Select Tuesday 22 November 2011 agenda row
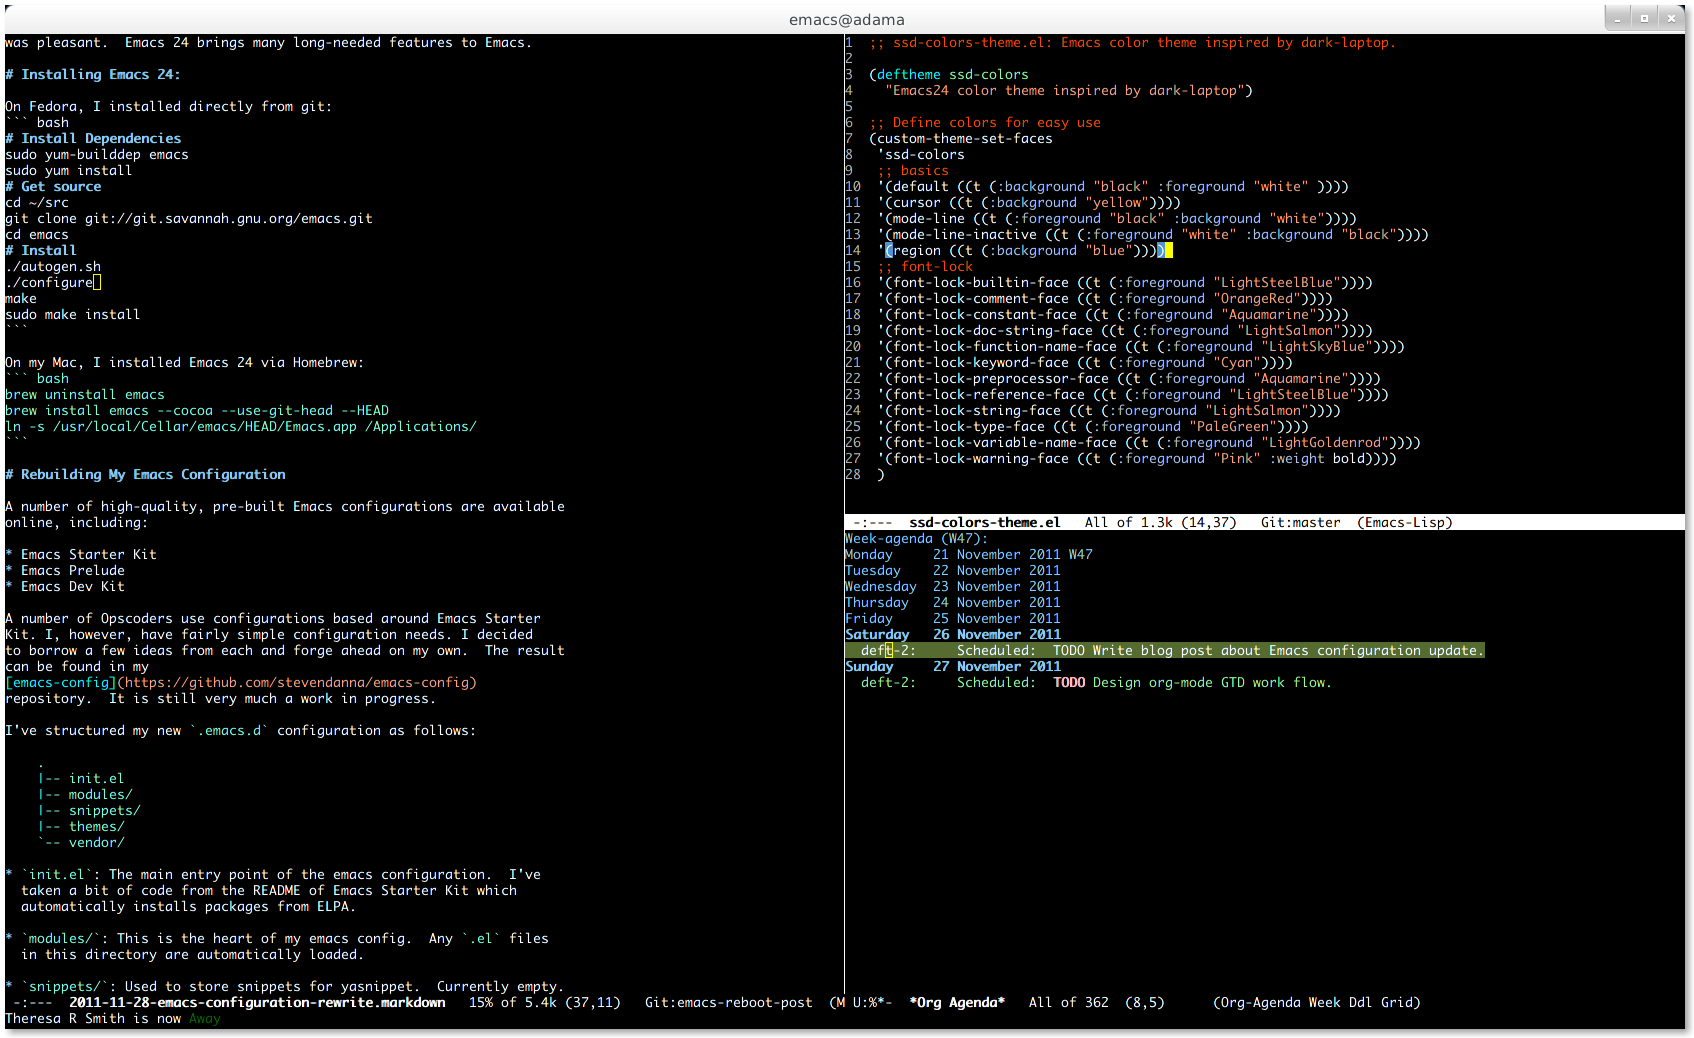This screenshot has width=1694, height=1038. coord(953,570)
